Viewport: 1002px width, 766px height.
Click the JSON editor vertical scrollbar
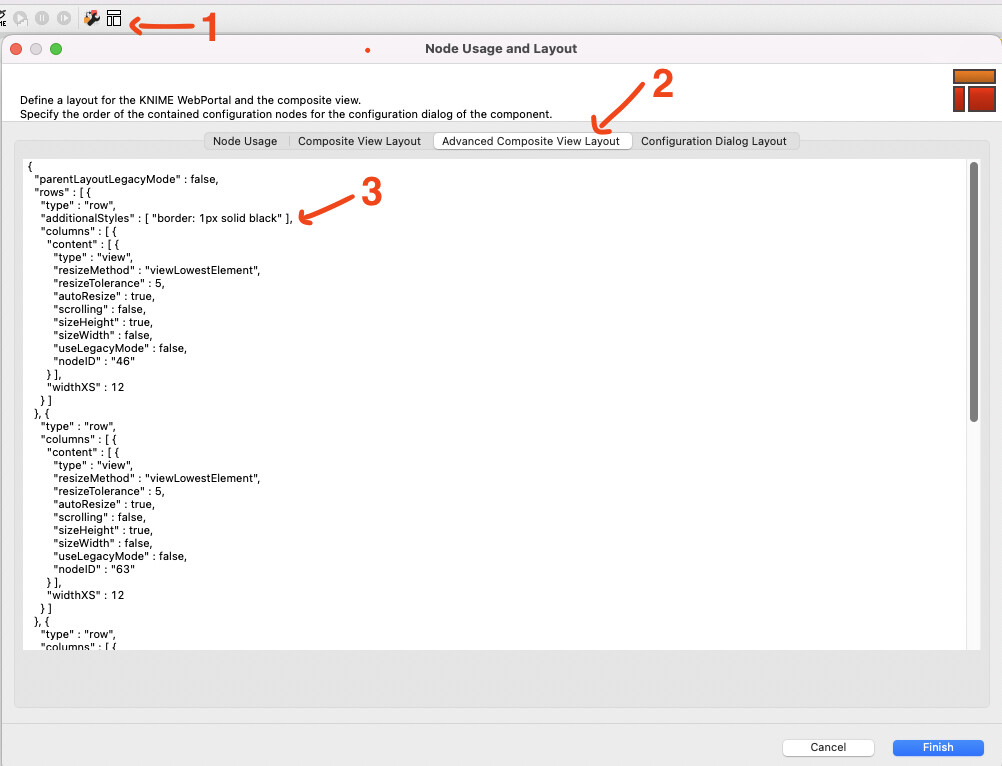(974, 292)
